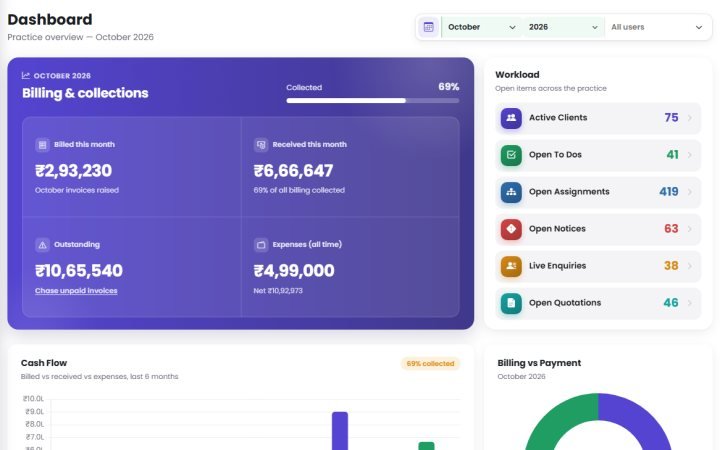This screenshot has height=450, width=720.
Task: Click the Cash Flow heading
Action: click(44, 363)
